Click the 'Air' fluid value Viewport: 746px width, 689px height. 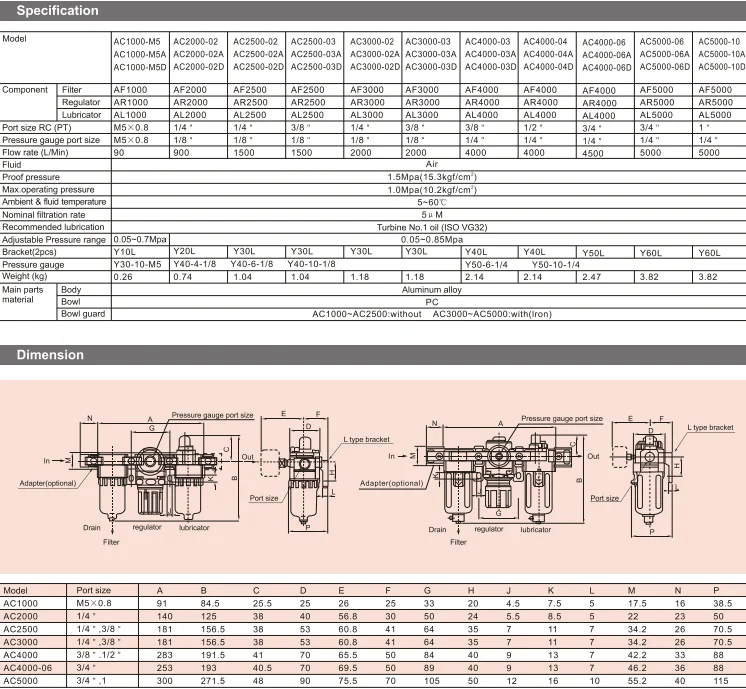tap(432, 164)
